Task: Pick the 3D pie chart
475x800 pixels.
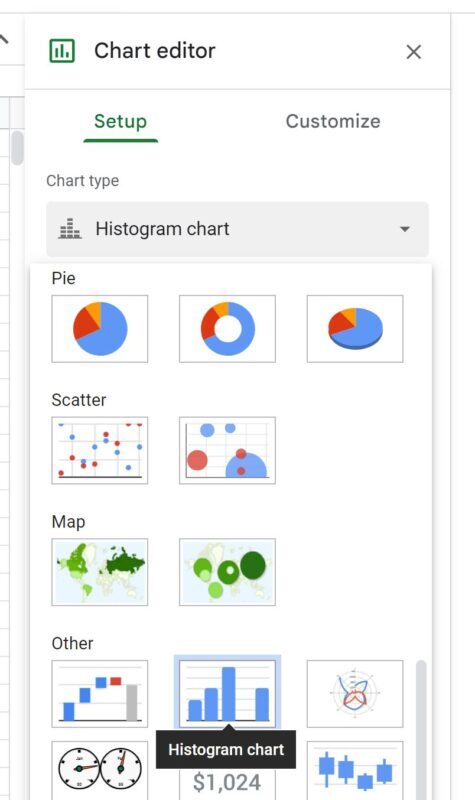Action: (x=355, y=329)
